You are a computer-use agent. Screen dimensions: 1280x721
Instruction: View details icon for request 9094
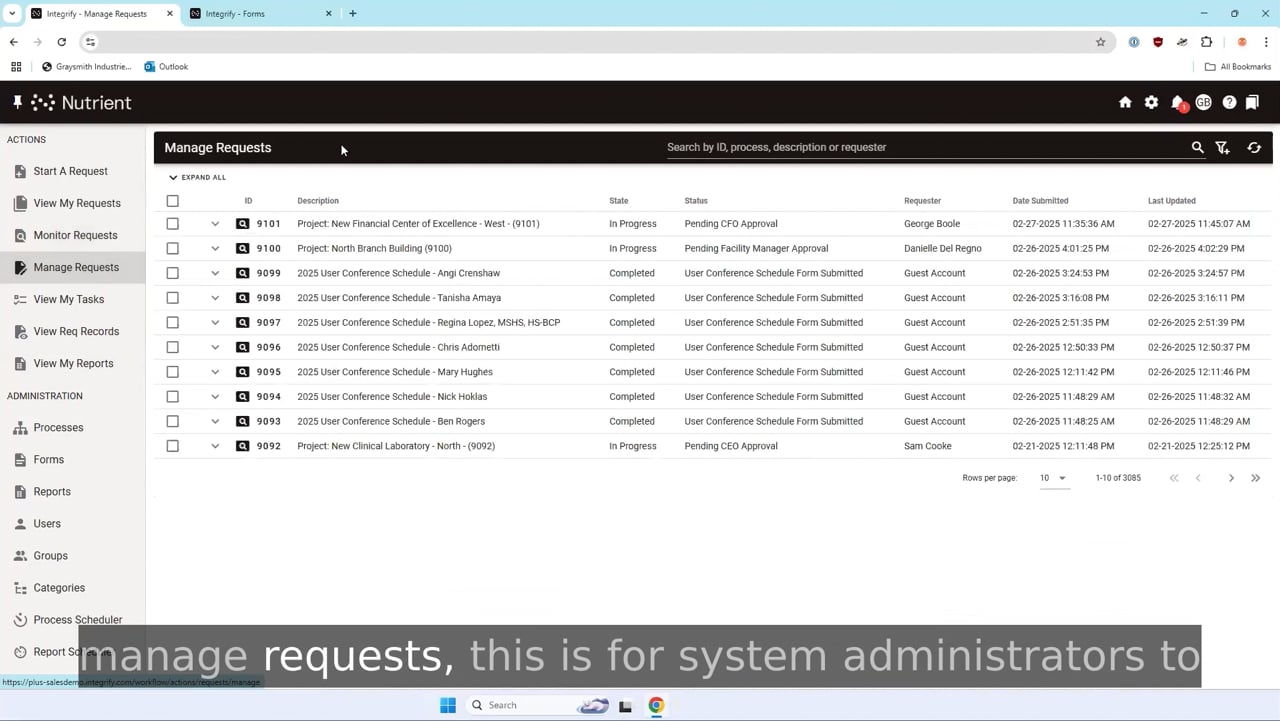tap(242, 396)
